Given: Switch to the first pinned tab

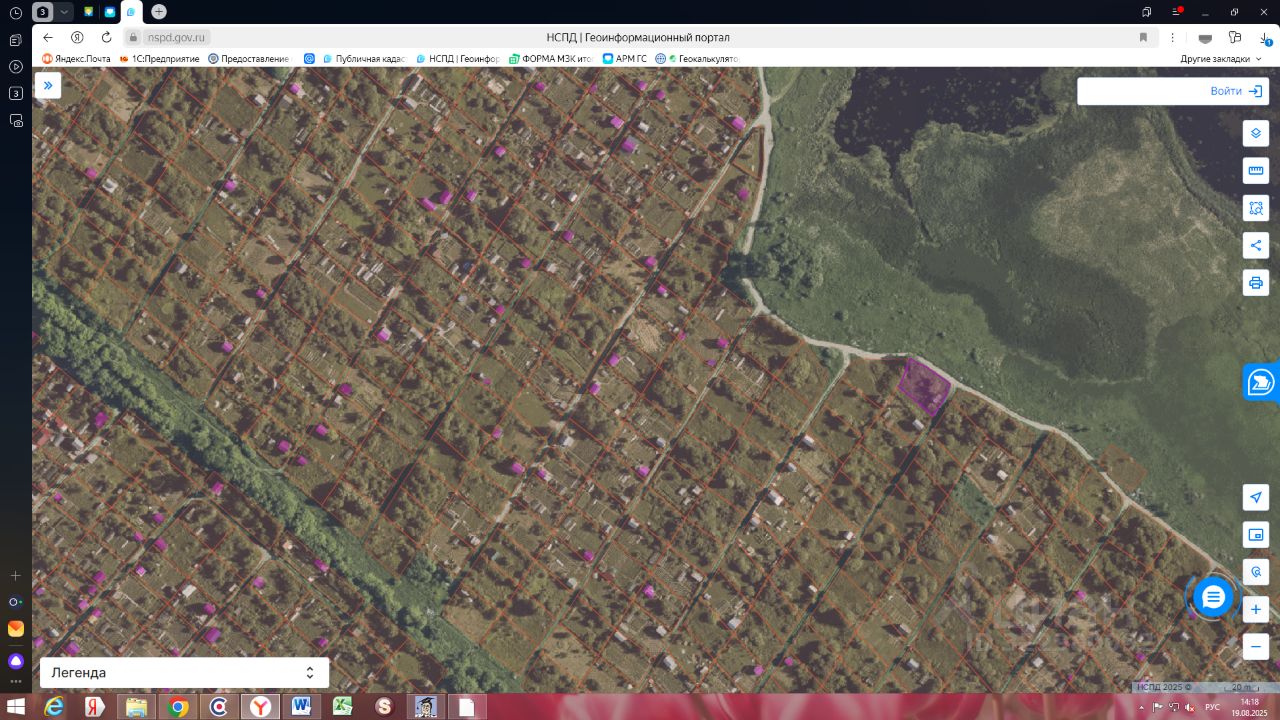Looking at the screenshot, I should (x=88, y=12).
